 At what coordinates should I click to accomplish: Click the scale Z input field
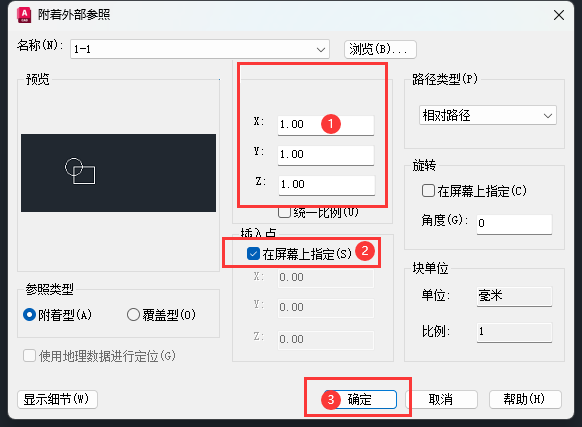326,185
